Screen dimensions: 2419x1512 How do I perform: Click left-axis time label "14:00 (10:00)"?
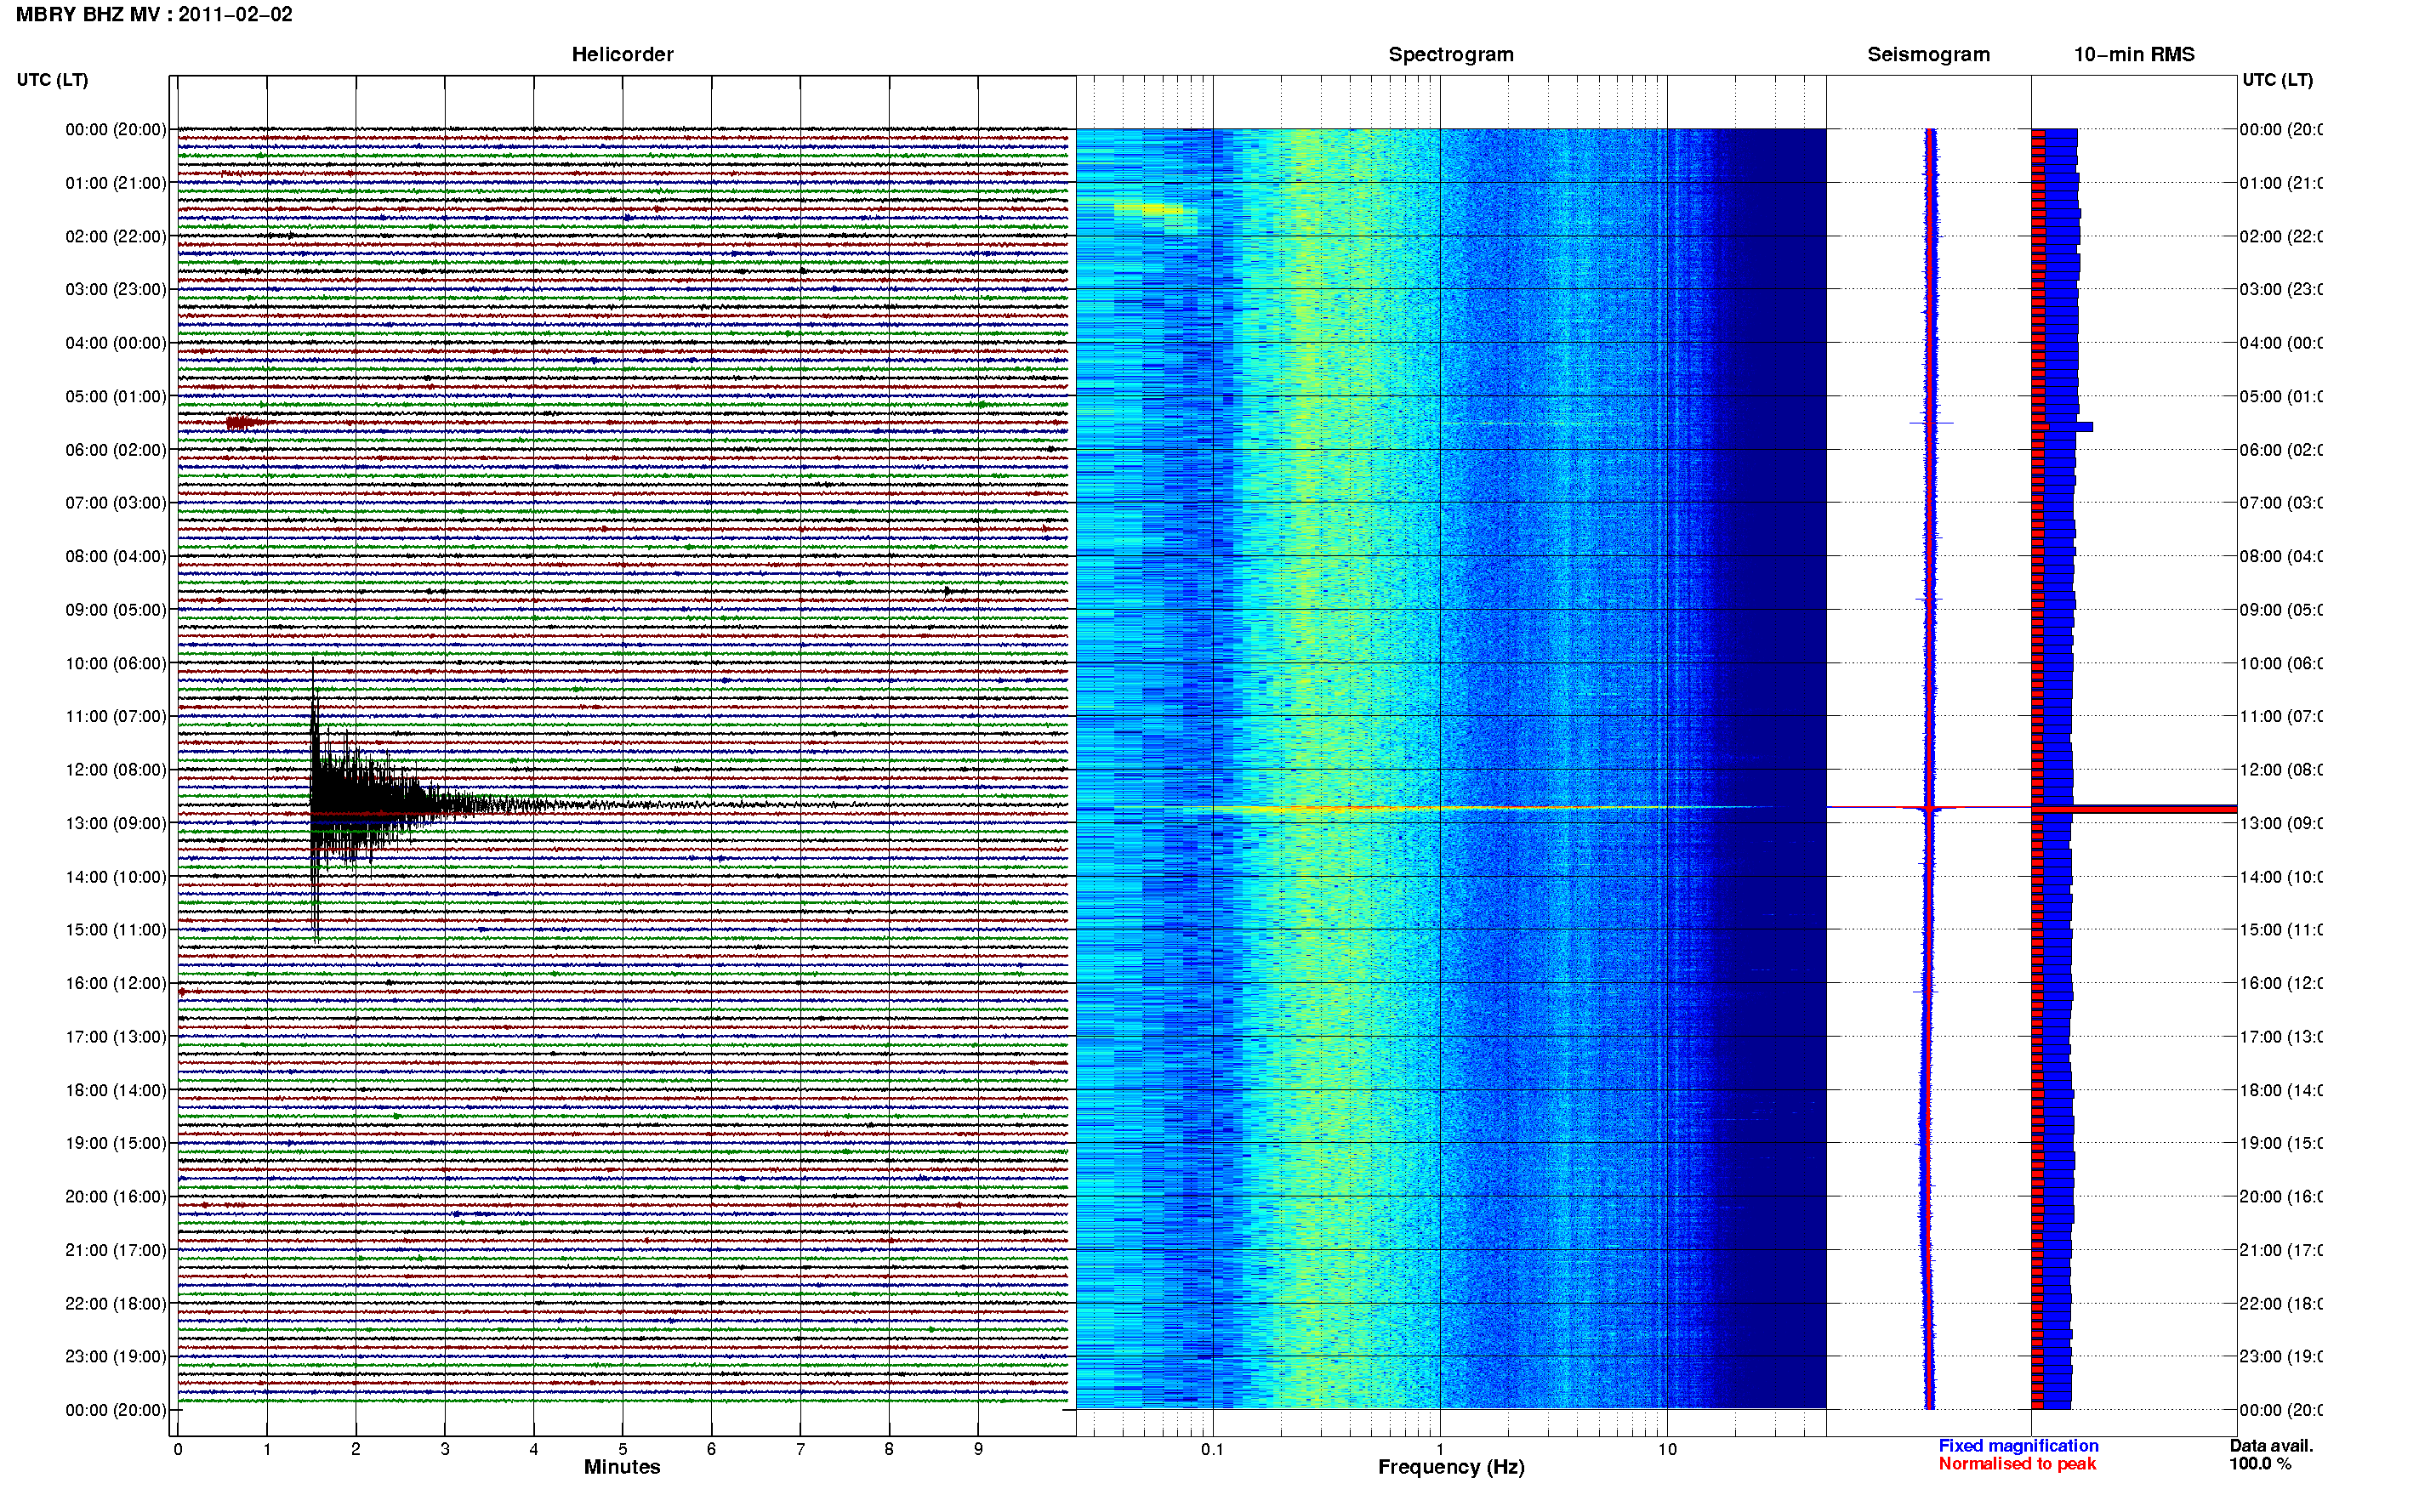click(116, 877)
